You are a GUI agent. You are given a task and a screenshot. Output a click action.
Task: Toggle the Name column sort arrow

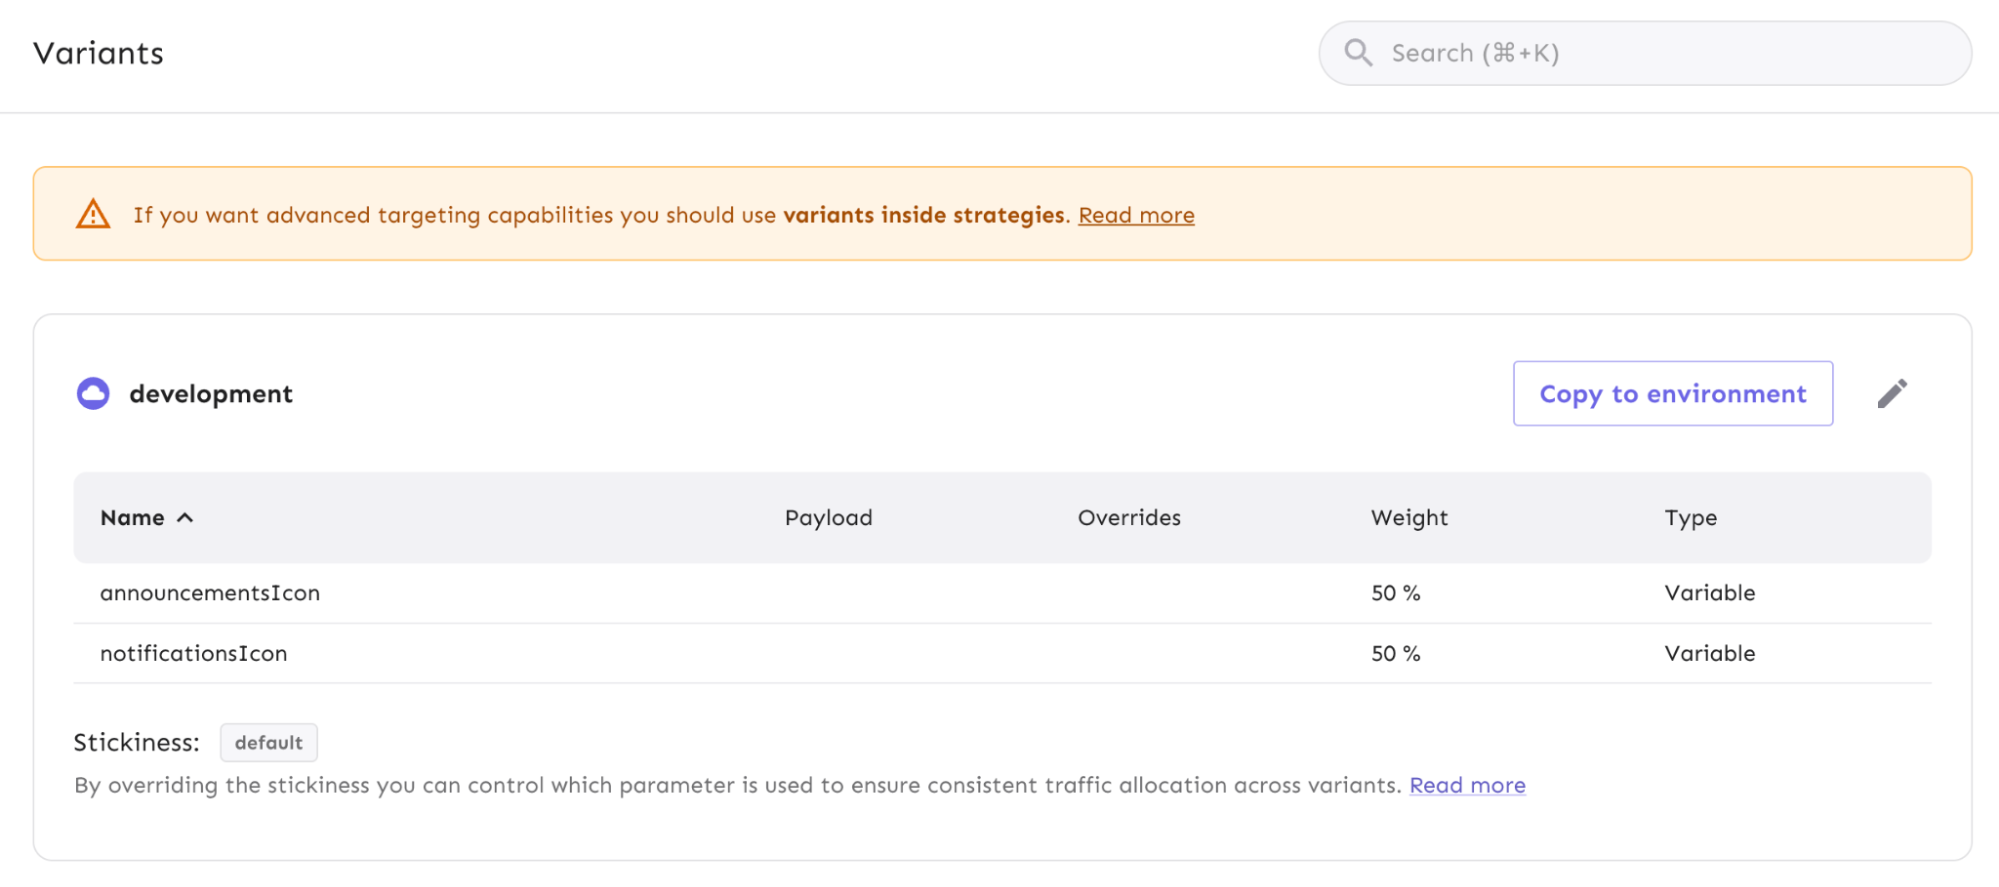(185, 518)
